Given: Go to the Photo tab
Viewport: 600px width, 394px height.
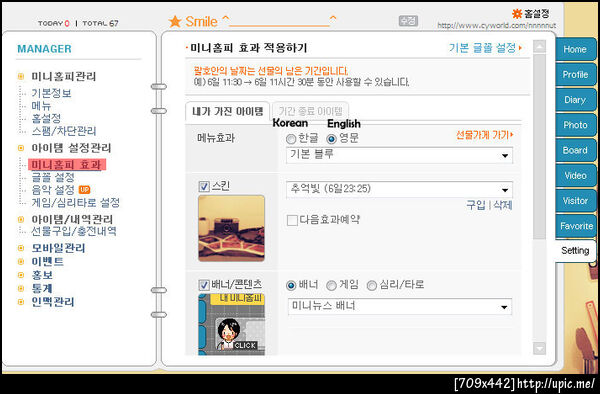Looking at the screenshot, I should click(x=575, y=125).
